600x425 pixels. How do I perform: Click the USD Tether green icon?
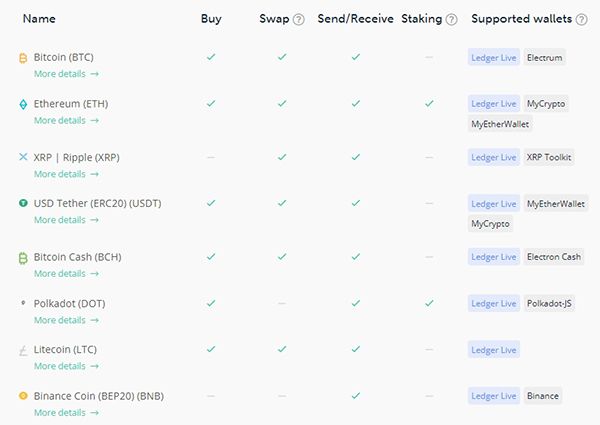click(23, 203)
